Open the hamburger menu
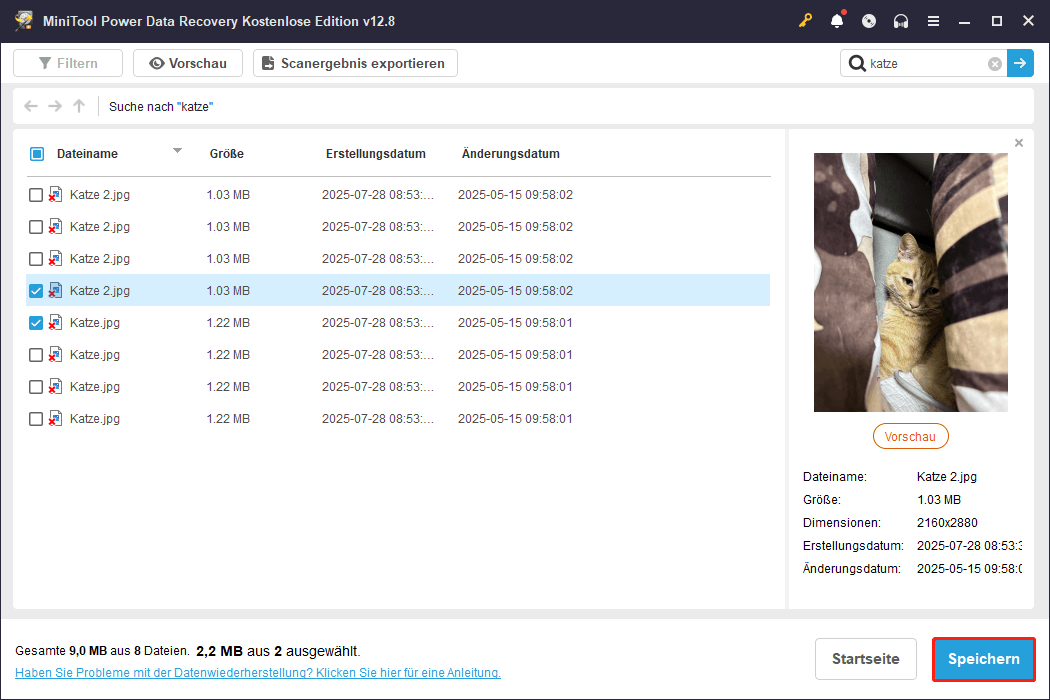1050x700 pixels. [933, 20]
